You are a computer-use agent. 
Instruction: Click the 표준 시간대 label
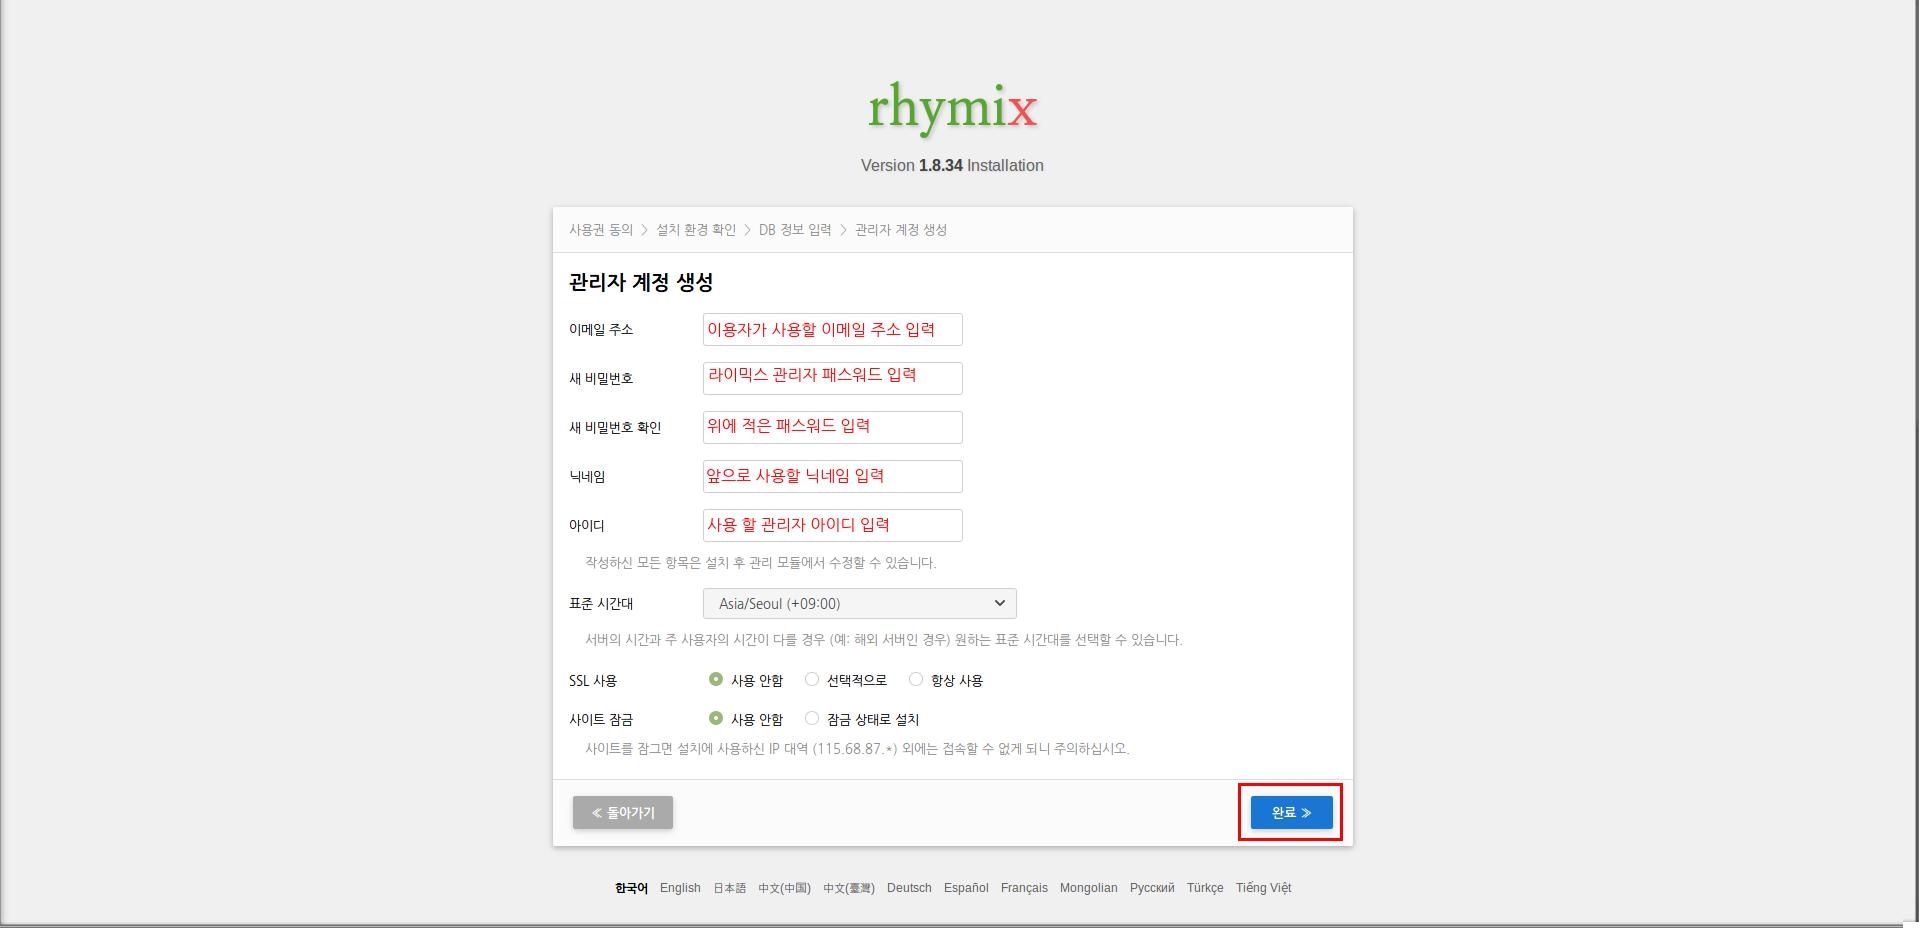point(601,604)
